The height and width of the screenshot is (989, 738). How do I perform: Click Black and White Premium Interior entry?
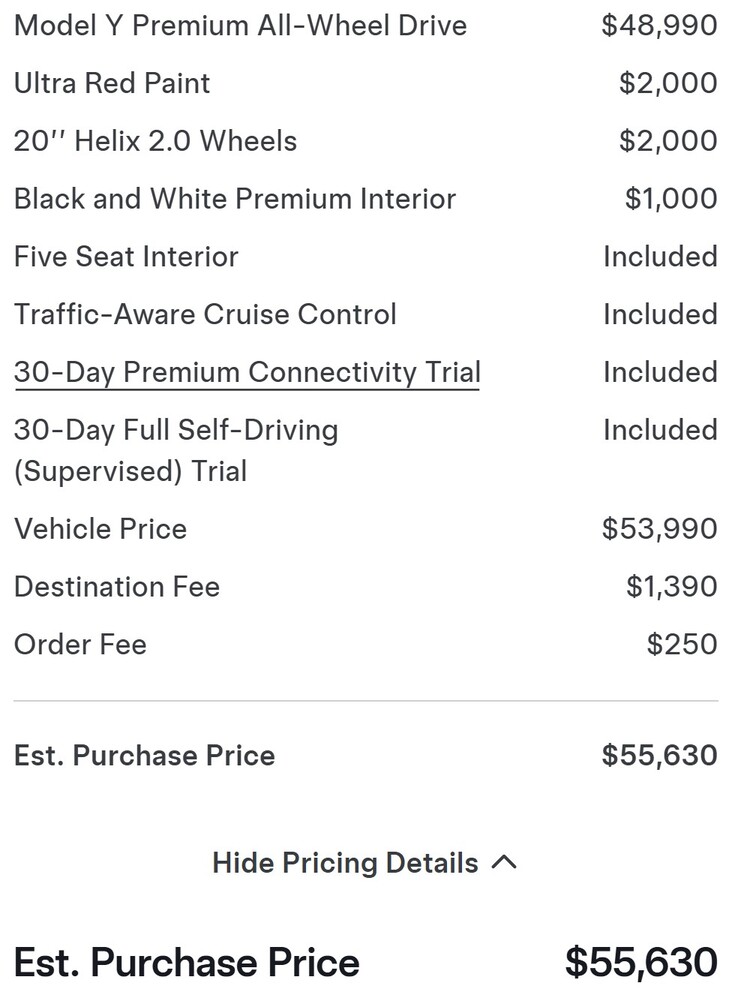click(x=235, y=199)
